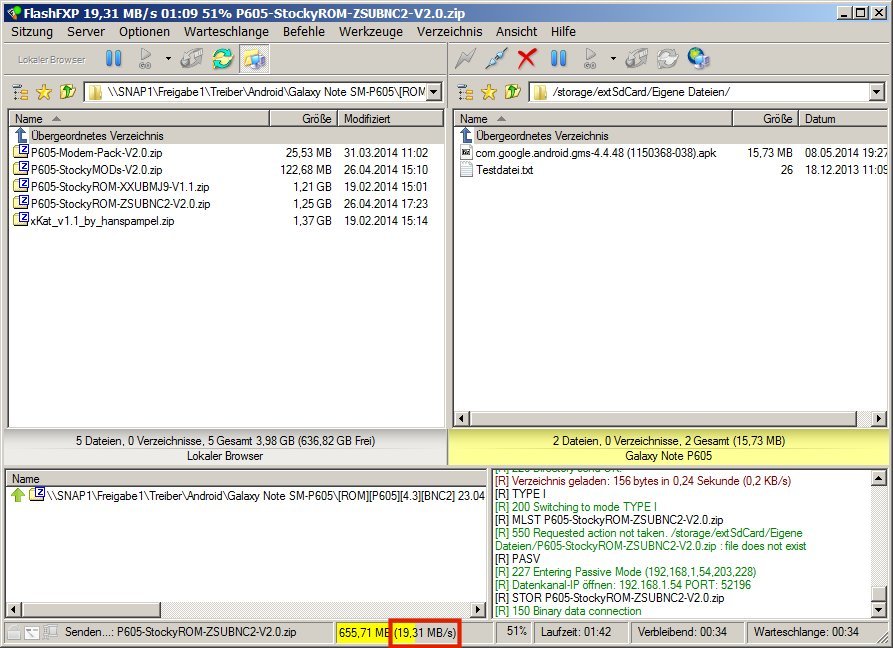This screenshot has height=648, width=893.
Task: Open the Hilfe menu
Action: coord(563,32)
